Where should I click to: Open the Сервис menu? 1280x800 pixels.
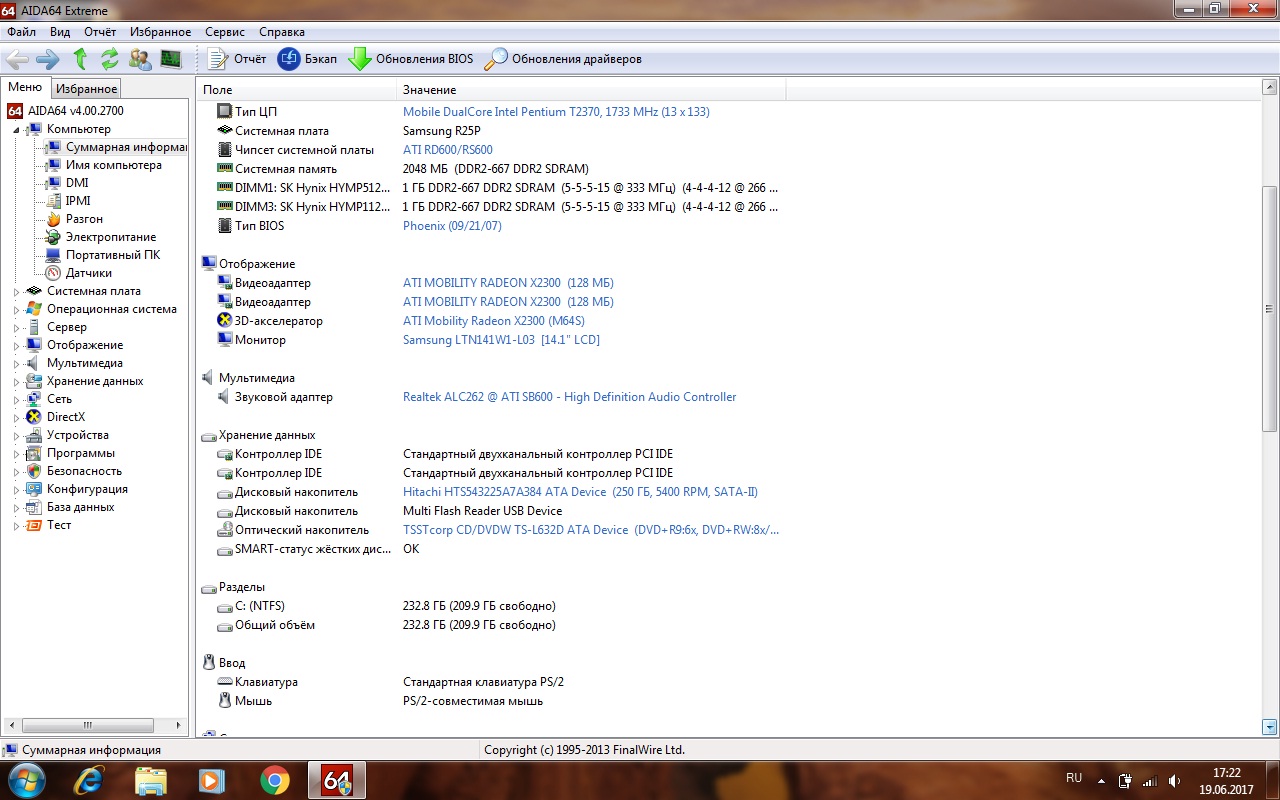[x=225, y=32]
